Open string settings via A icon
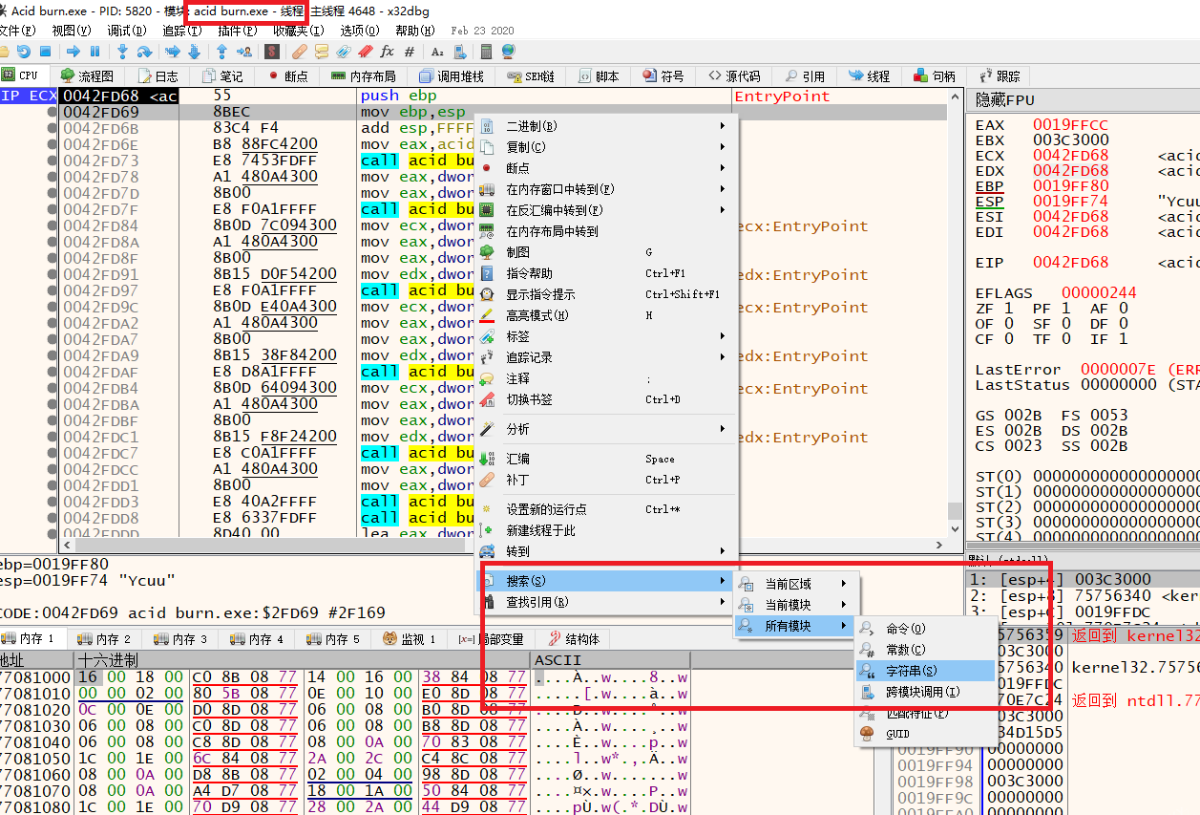1200x815 pixels. pyautogui.click(x=437, y=51)
